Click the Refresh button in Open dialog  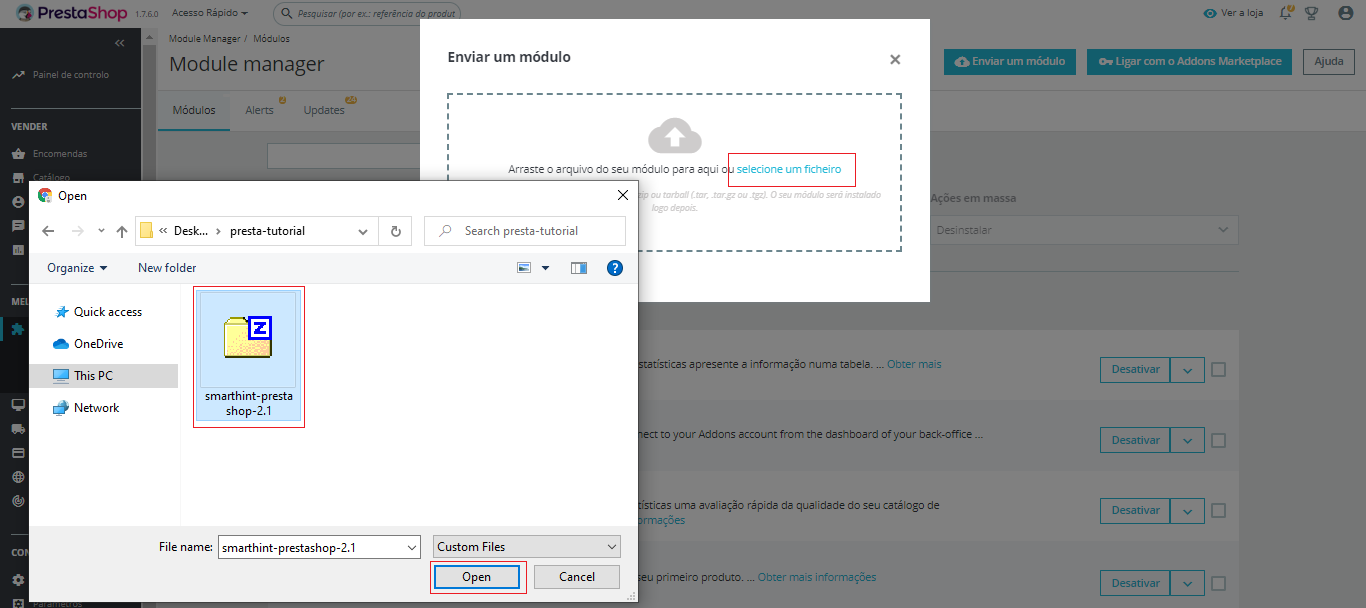tap(396, 231)
